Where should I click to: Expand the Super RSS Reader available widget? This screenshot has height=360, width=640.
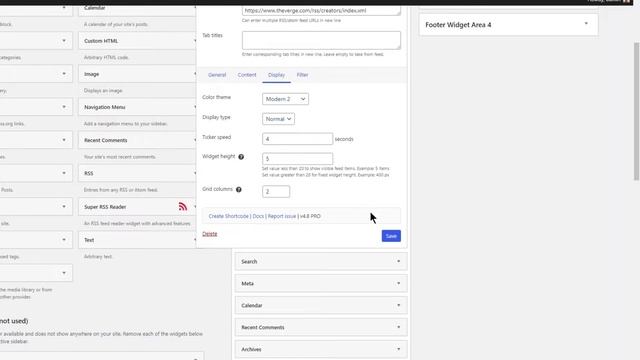tap(137, 207)
